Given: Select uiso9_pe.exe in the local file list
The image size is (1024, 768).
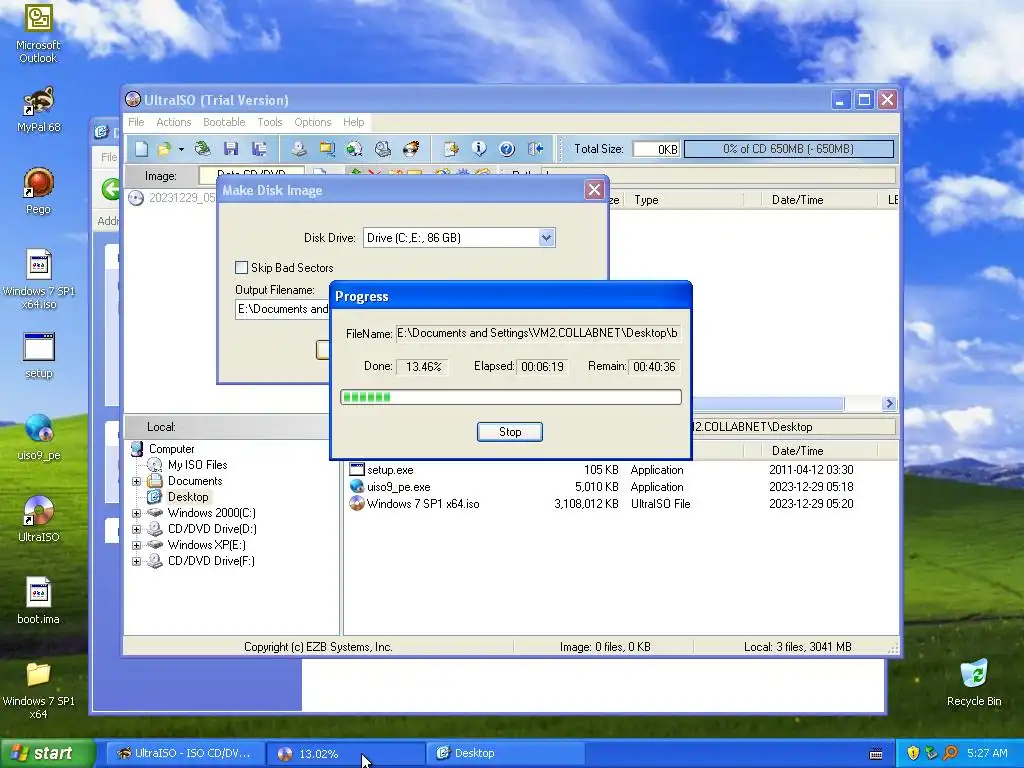Looking at the screenshot, I should (x=398, y=487).
